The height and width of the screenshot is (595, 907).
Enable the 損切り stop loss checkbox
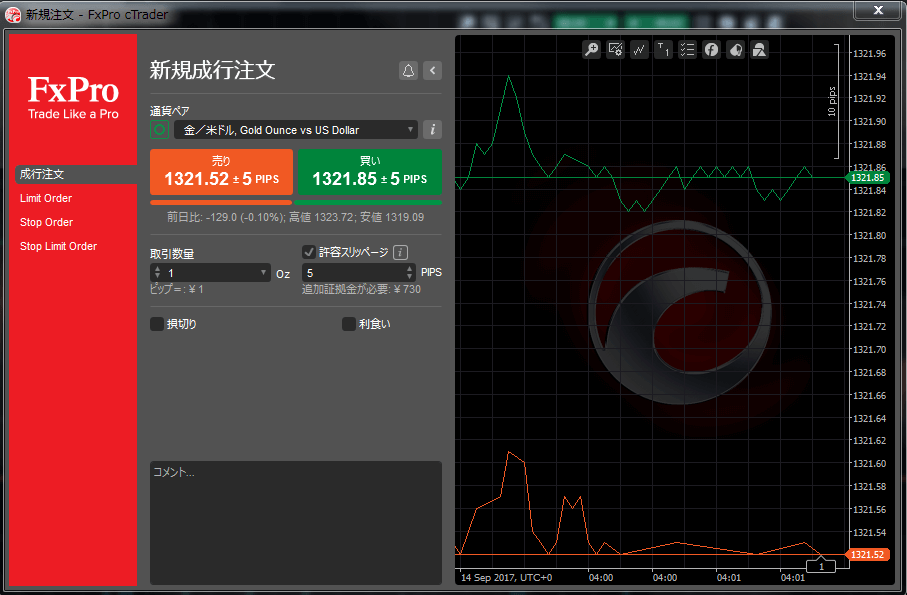[157, 324]
